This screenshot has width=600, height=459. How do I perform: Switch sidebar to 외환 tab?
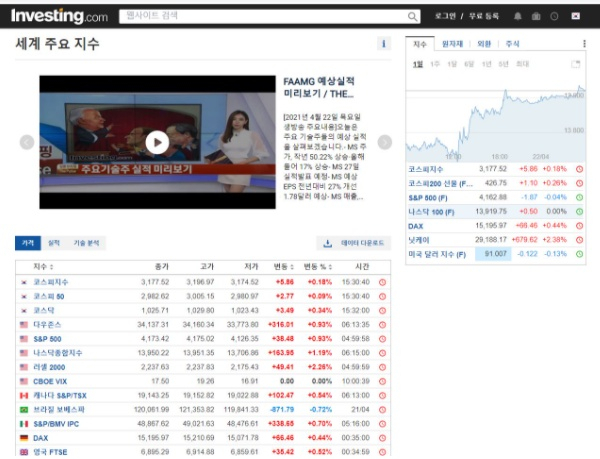pyautogui.click(x=484, y=44)
